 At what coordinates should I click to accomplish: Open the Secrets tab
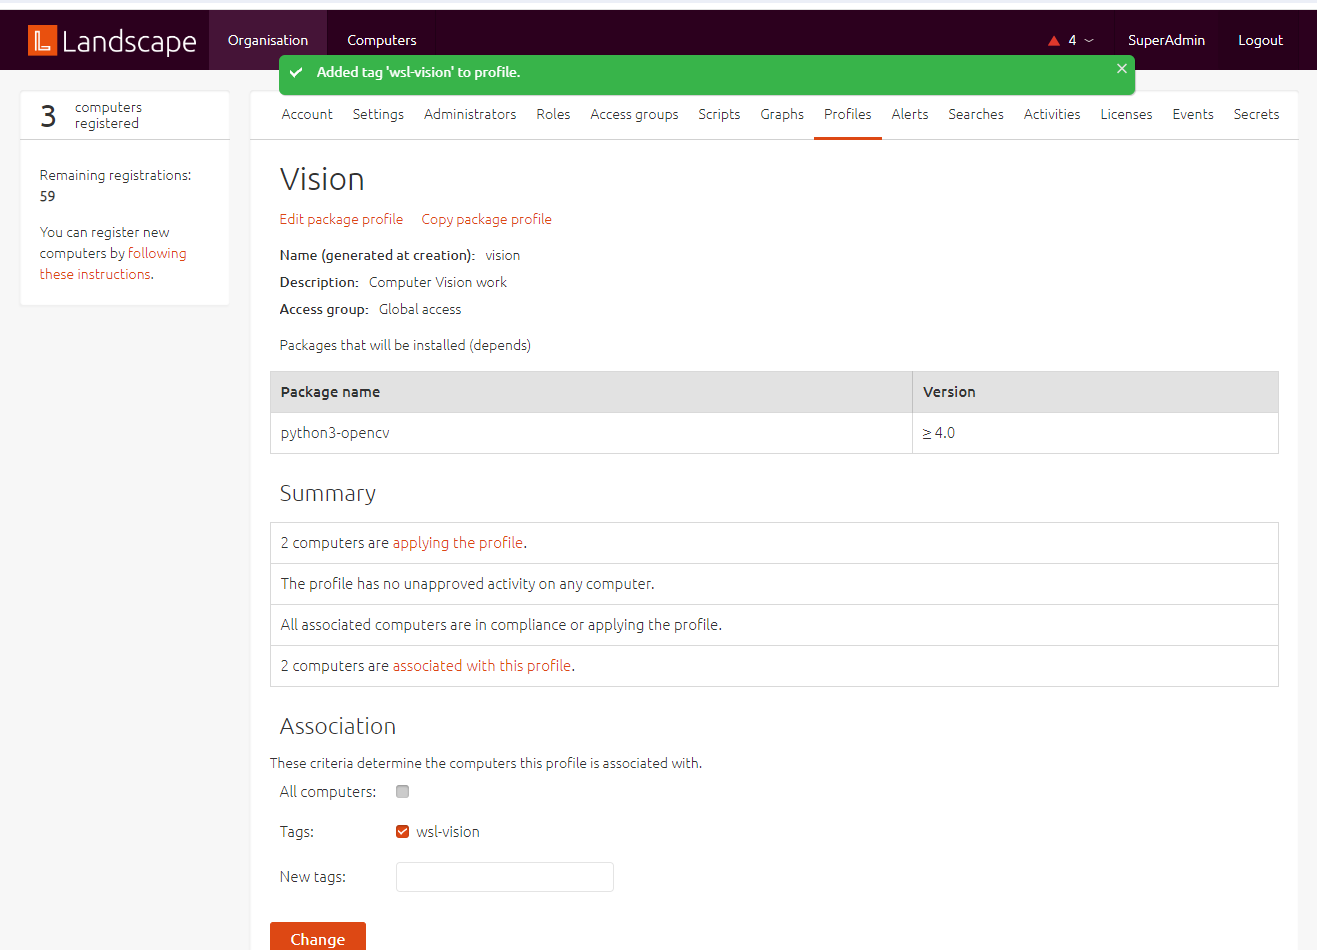(1256, 114)
